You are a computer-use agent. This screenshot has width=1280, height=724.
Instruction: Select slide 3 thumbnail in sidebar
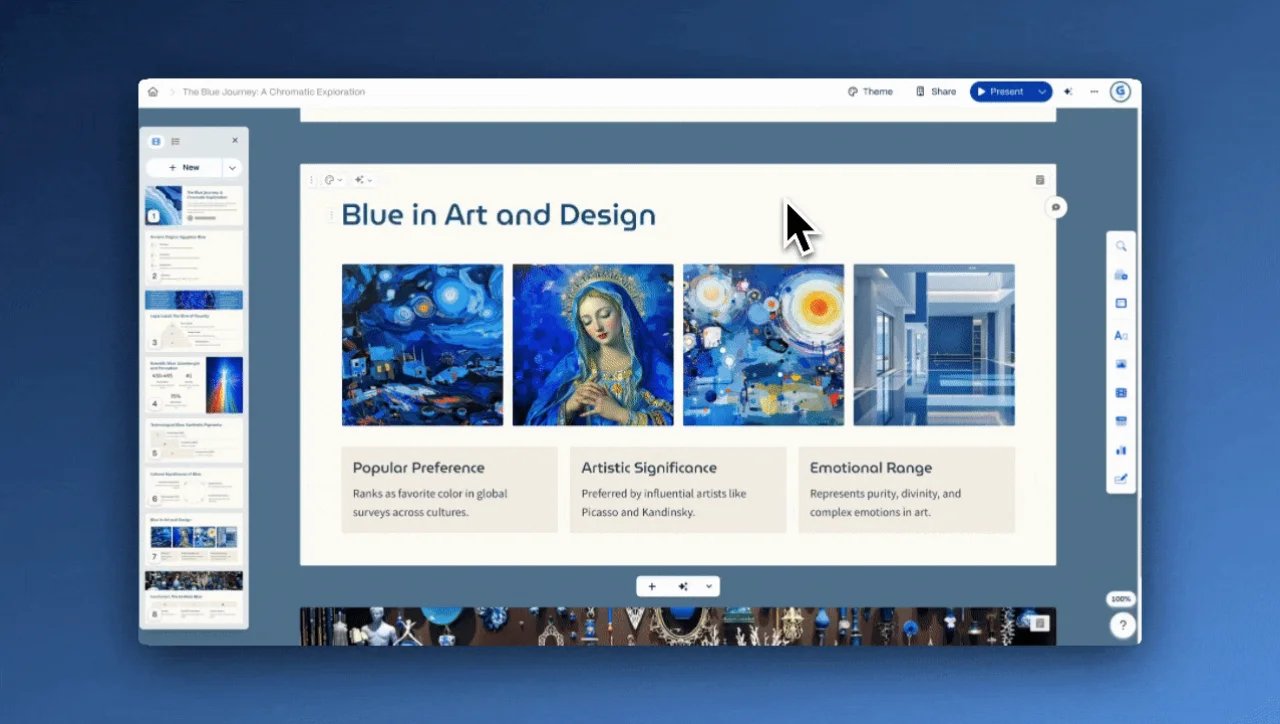194,321
